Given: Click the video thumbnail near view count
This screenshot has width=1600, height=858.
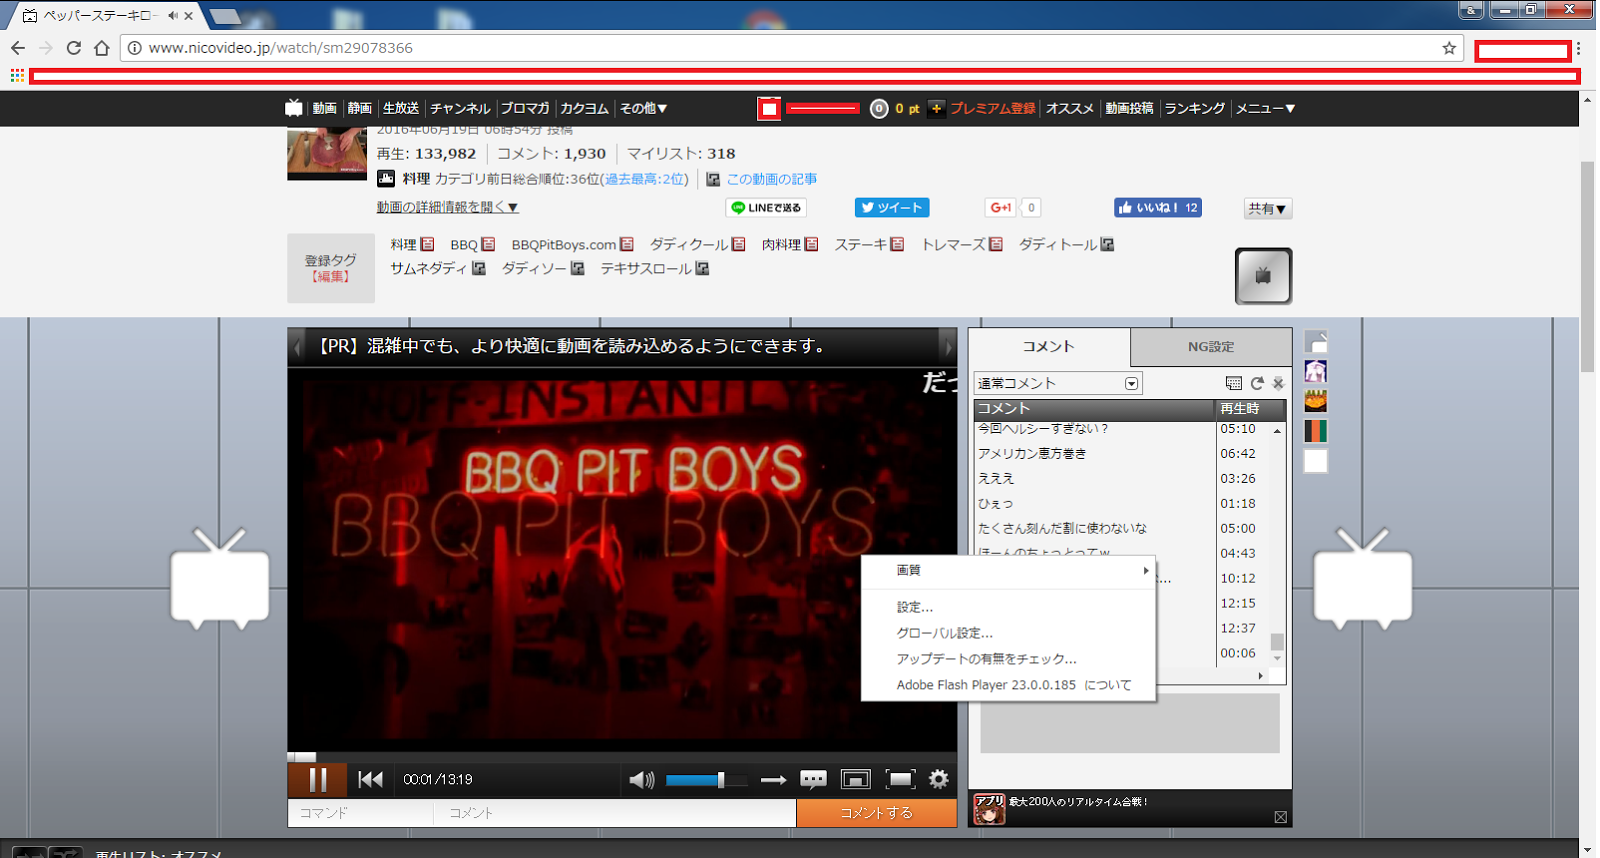Looking at the screenshot, I should point(327,153).
